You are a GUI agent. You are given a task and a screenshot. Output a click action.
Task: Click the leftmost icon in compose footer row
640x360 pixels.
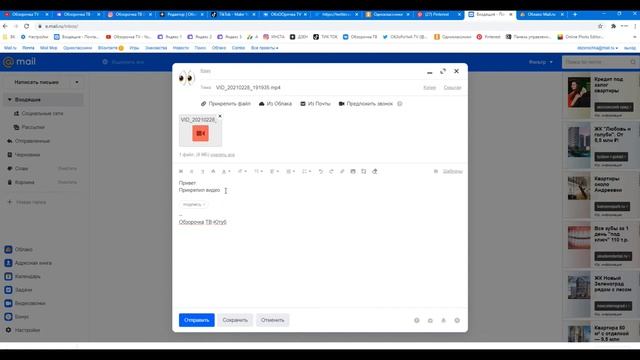417,320
